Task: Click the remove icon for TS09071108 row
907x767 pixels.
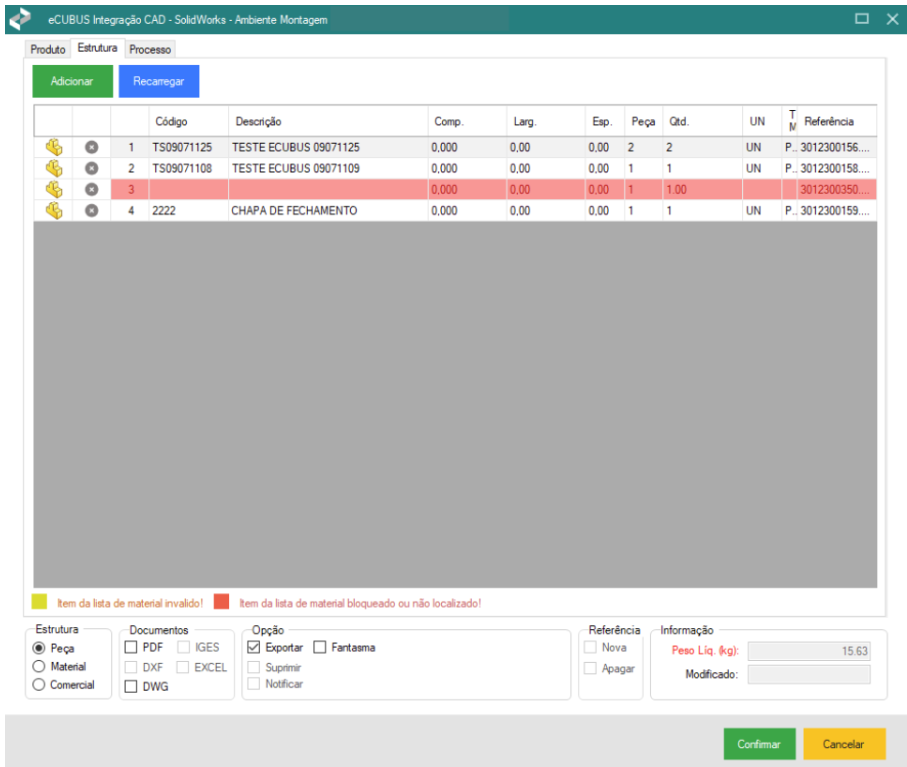Action: pos(91,168)
